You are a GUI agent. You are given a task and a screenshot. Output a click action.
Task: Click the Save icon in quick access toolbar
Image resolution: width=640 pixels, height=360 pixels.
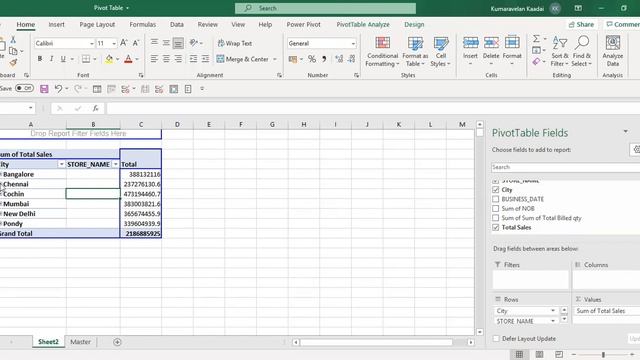(x=44, y=89)
